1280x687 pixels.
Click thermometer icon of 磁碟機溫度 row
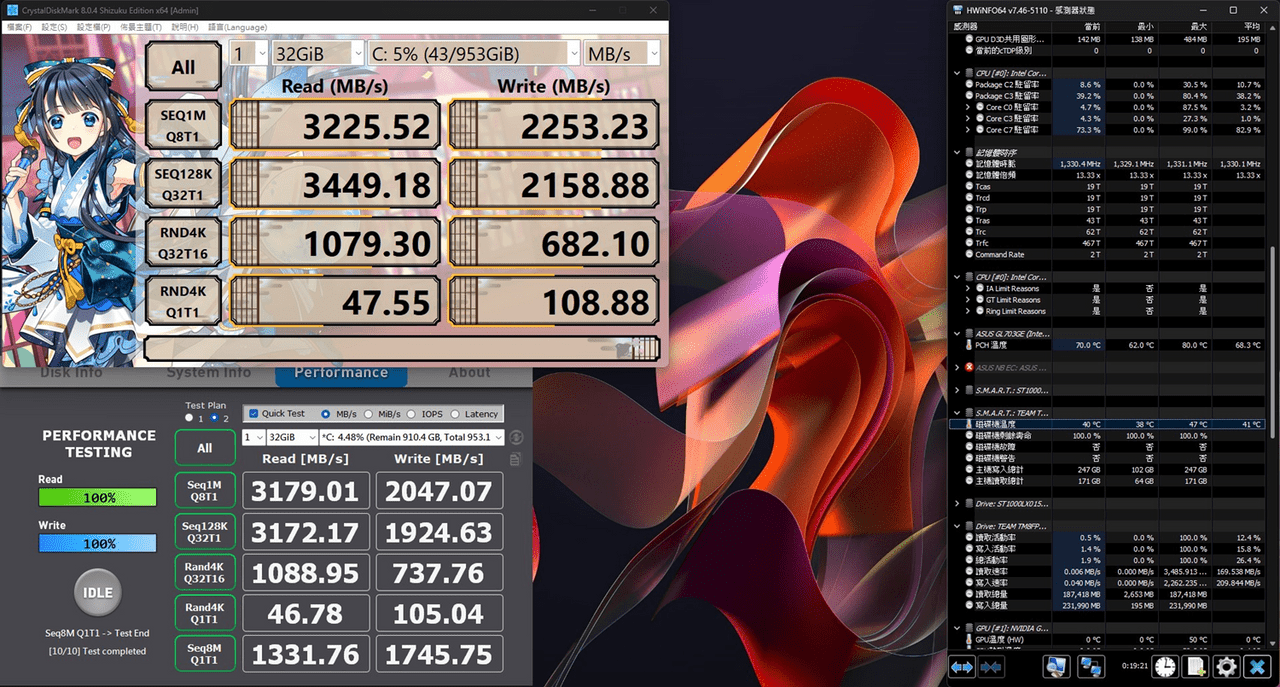coord(969,424)
